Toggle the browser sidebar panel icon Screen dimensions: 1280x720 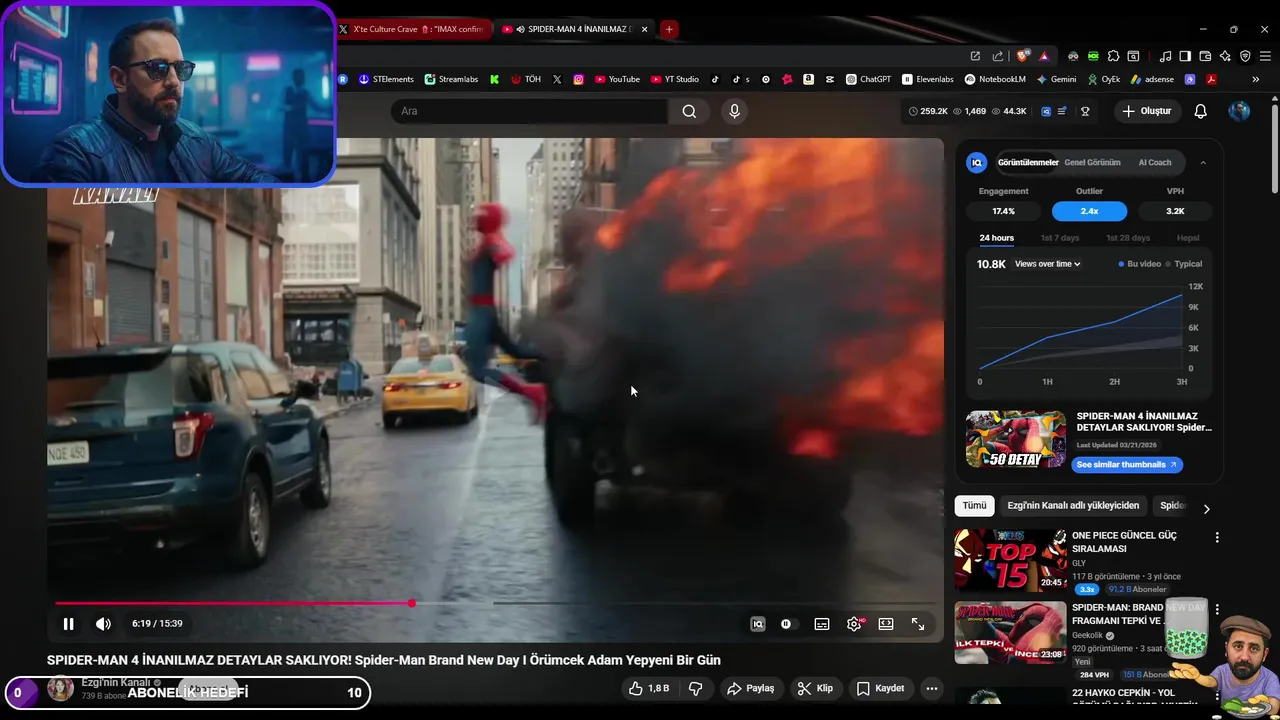click(1185, 56)
